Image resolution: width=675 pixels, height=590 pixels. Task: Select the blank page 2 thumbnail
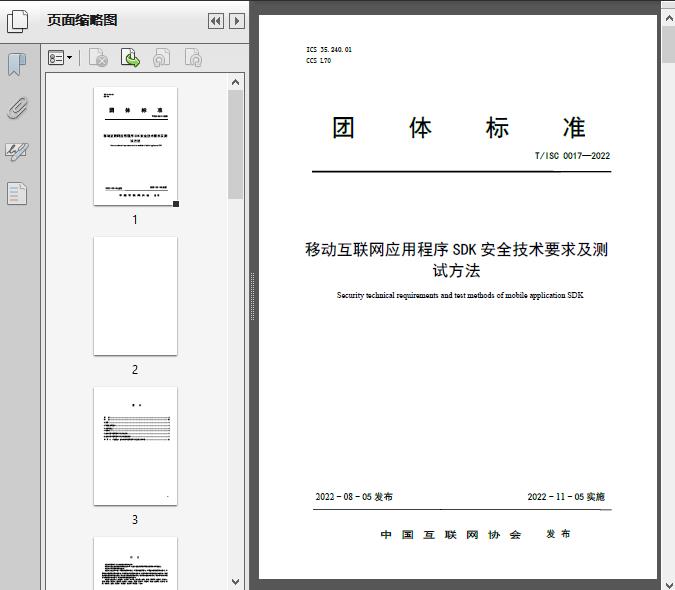click(x=135, y=296)
